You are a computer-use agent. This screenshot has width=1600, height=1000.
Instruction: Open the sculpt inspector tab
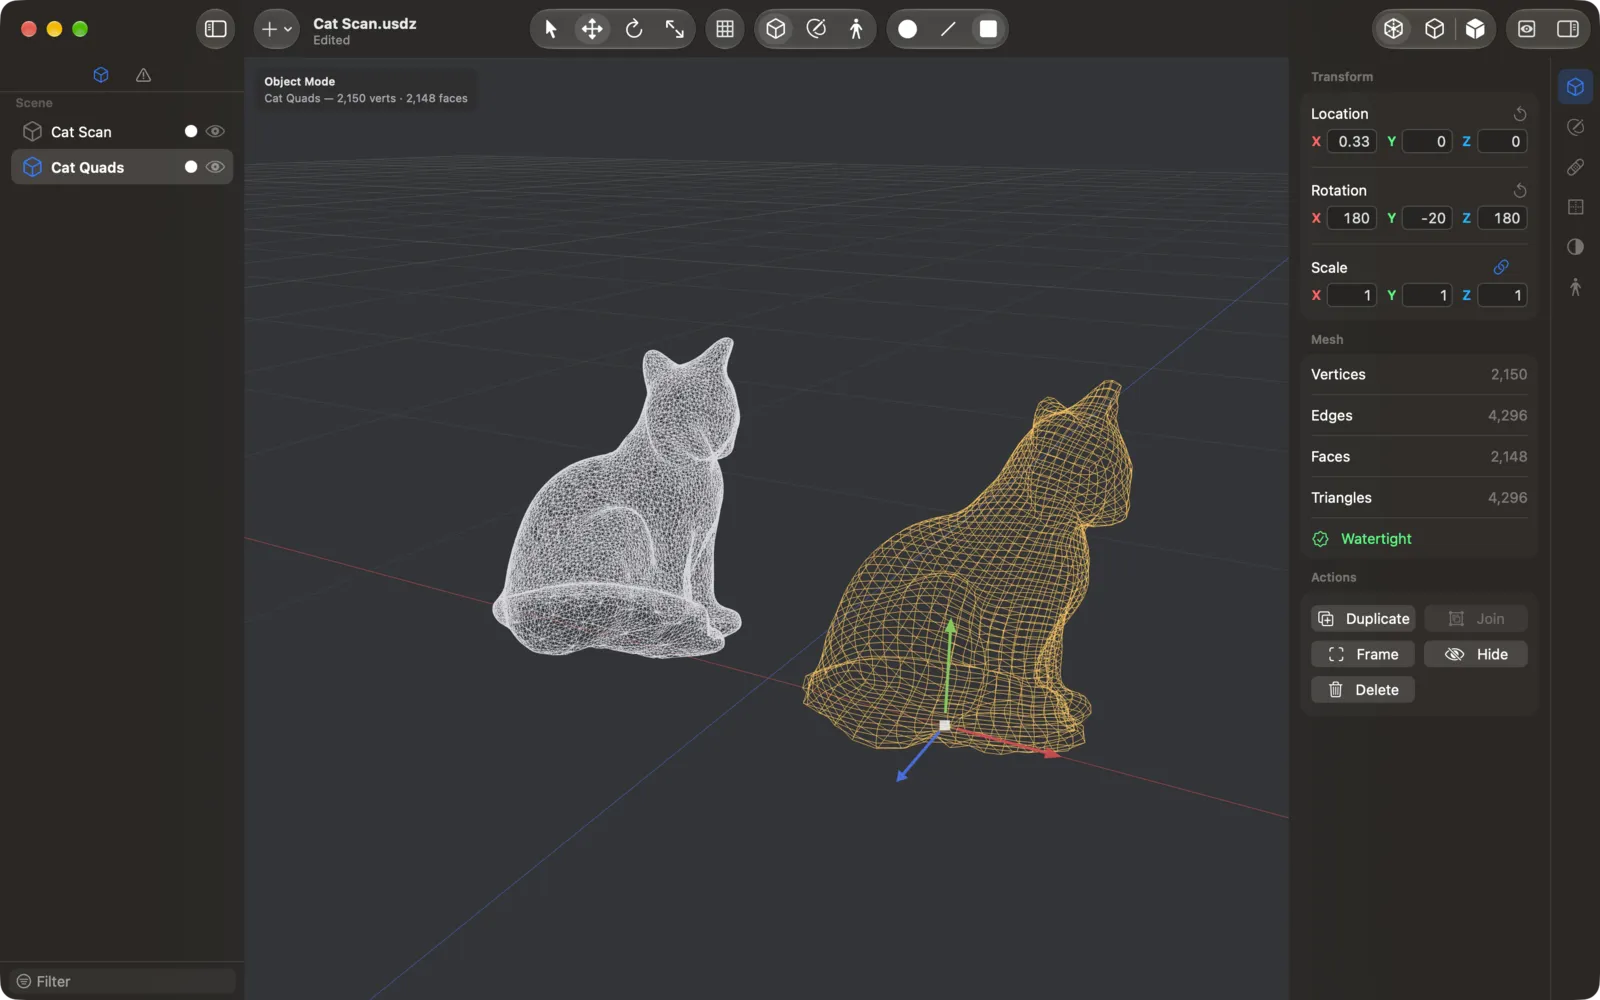click(1575, 127)
